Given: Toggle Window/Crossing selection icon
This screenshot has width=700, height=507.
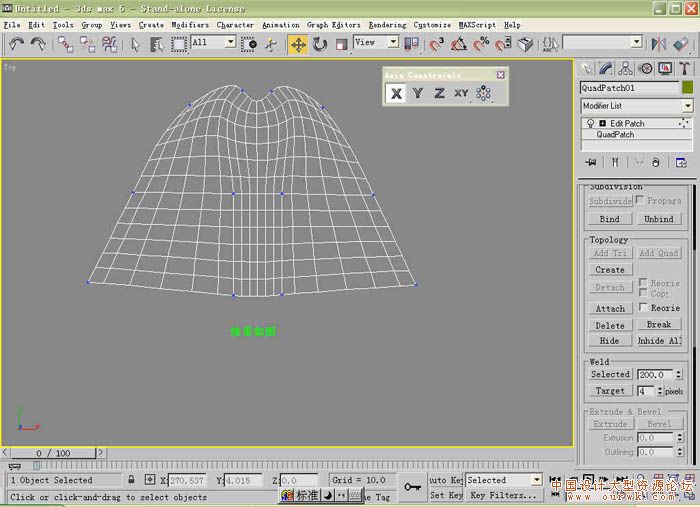Looking at the screenshot, I should click(249, 44).
